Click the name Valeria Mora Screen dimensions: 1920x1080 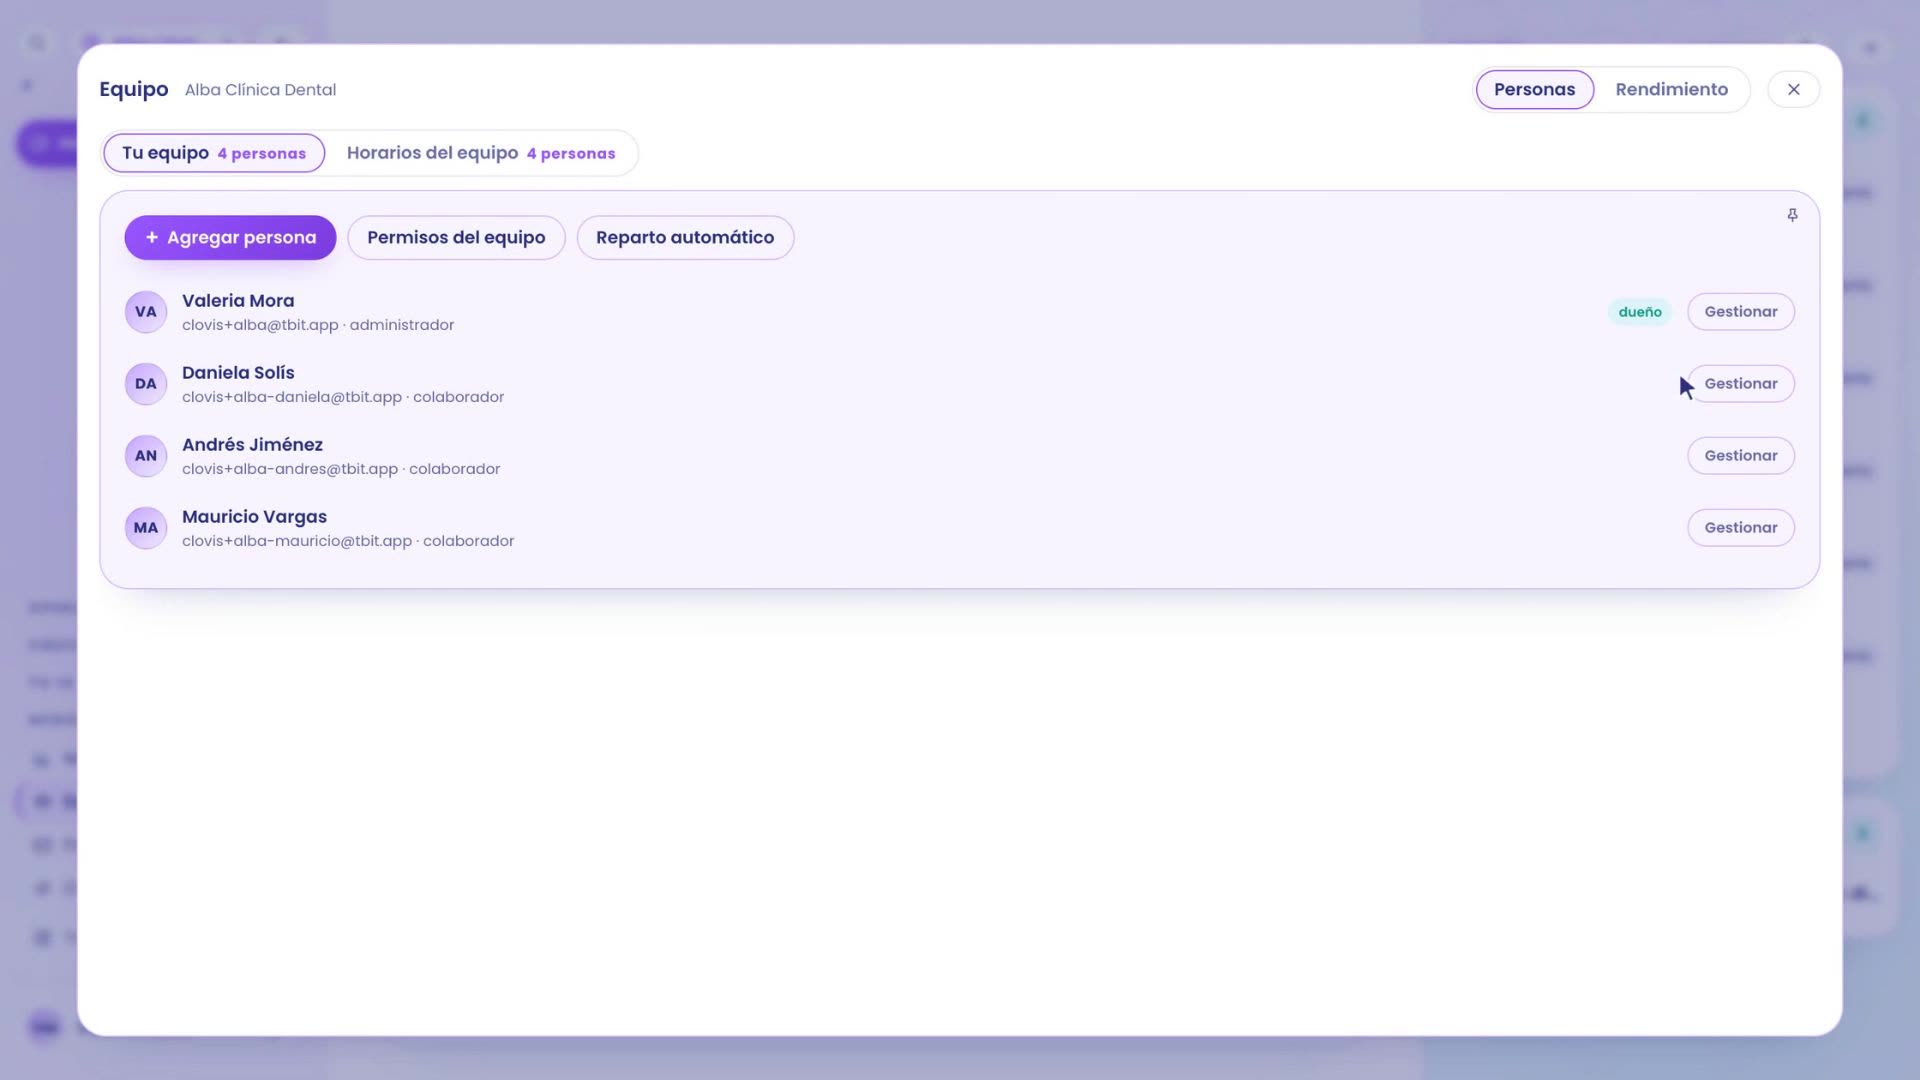[x=238, y=301]
